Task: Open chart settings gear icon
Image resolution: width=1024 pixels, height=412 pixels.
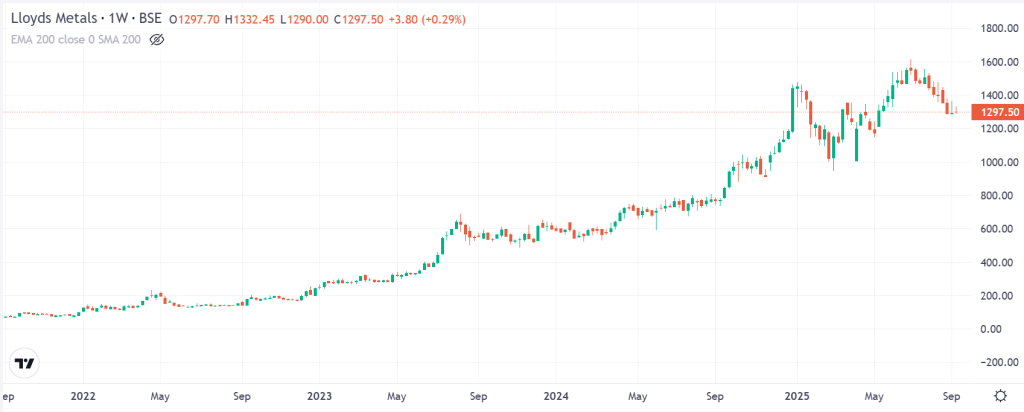Action: tap(1000, 396)
